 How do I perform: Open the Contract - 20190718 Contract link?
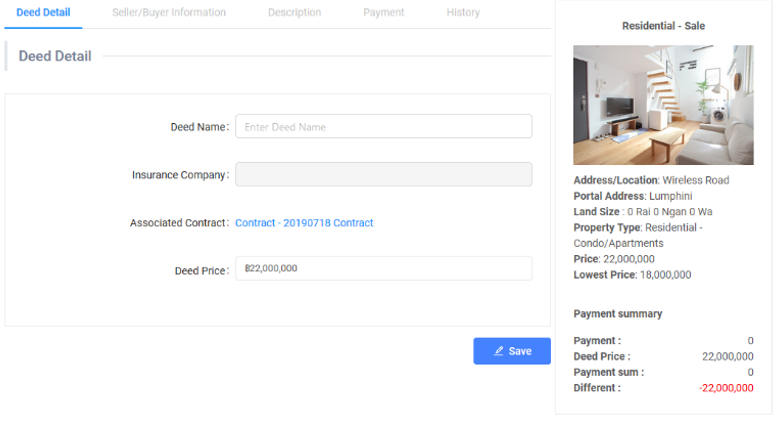pos(304,223)
